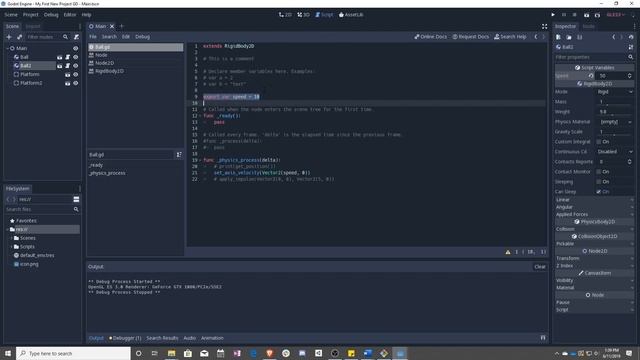This screenshot has width=640, height=360.
Task: Expand the Scenes folder in FileSystem
Action: point(11,238)
